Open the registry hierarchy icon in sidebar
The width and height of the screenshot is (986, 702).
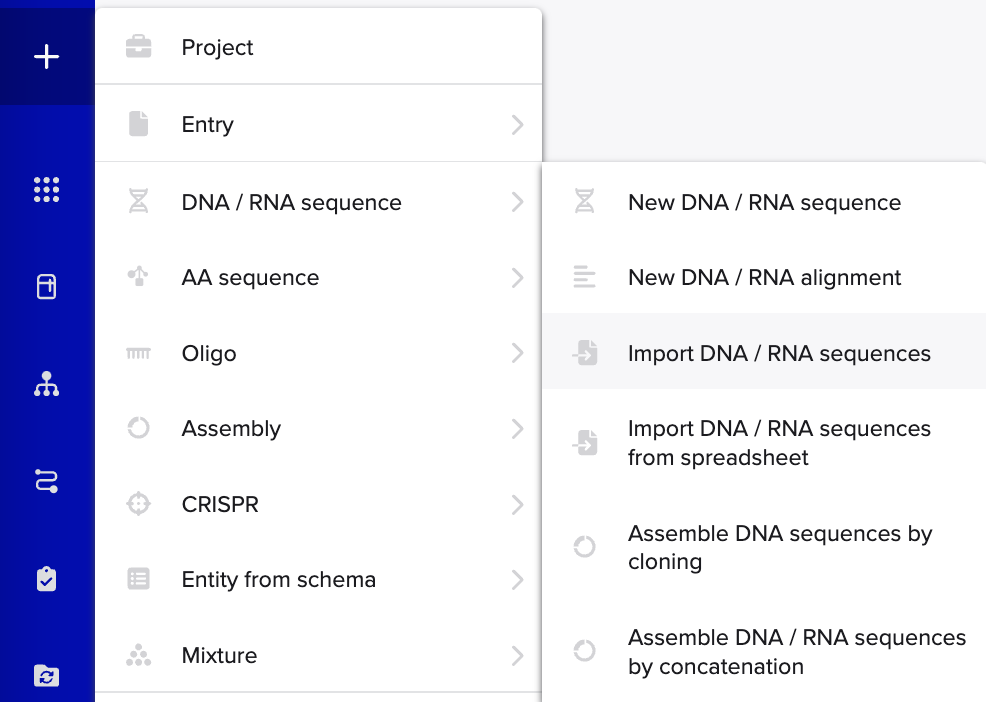[47, 384]
